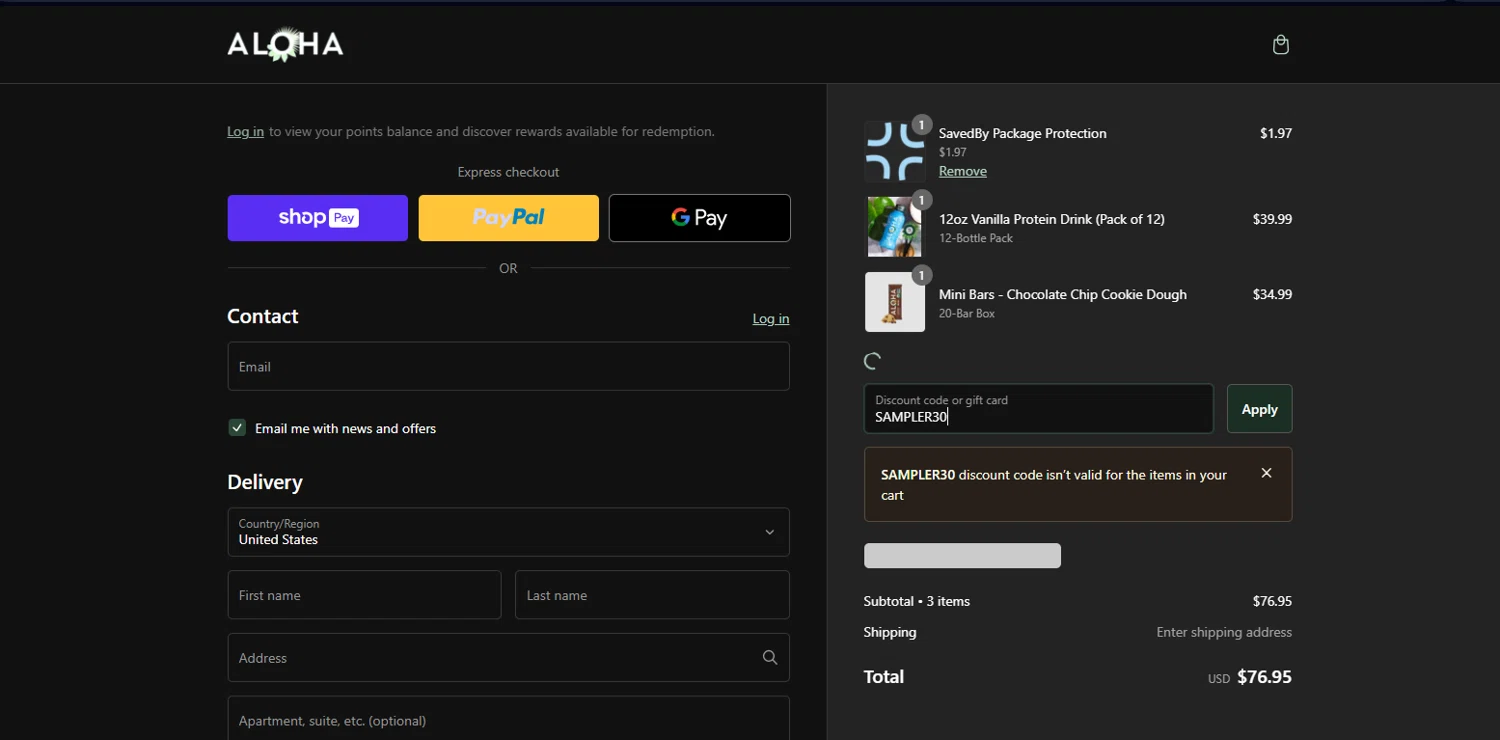
Task: Click the Country/Region chevron arrow
Action: click(x=769, y=532)
